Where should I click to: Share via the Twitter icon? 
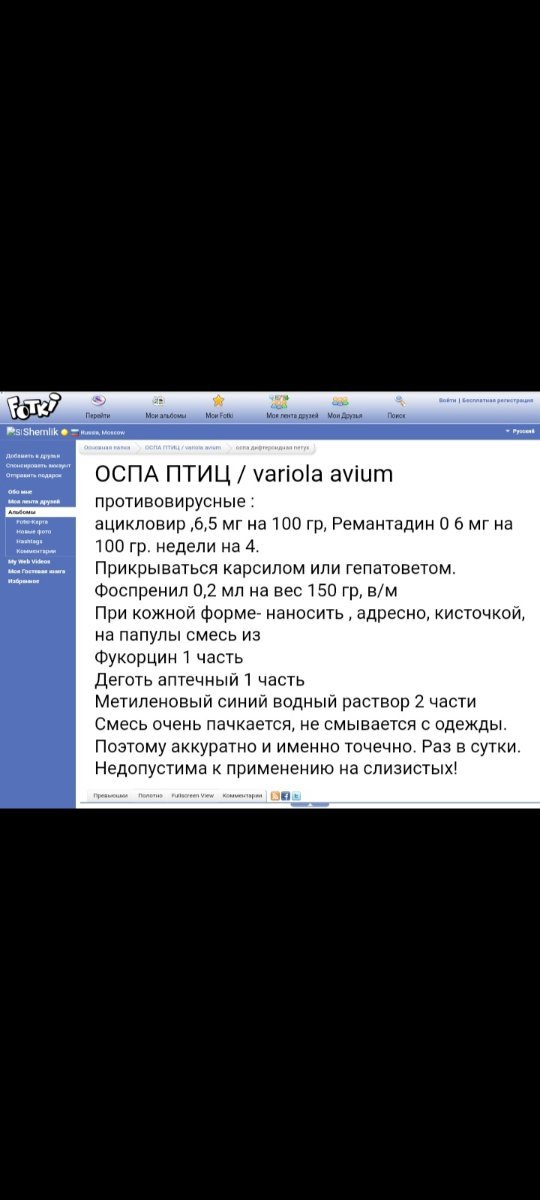click(x=296, y=795)
